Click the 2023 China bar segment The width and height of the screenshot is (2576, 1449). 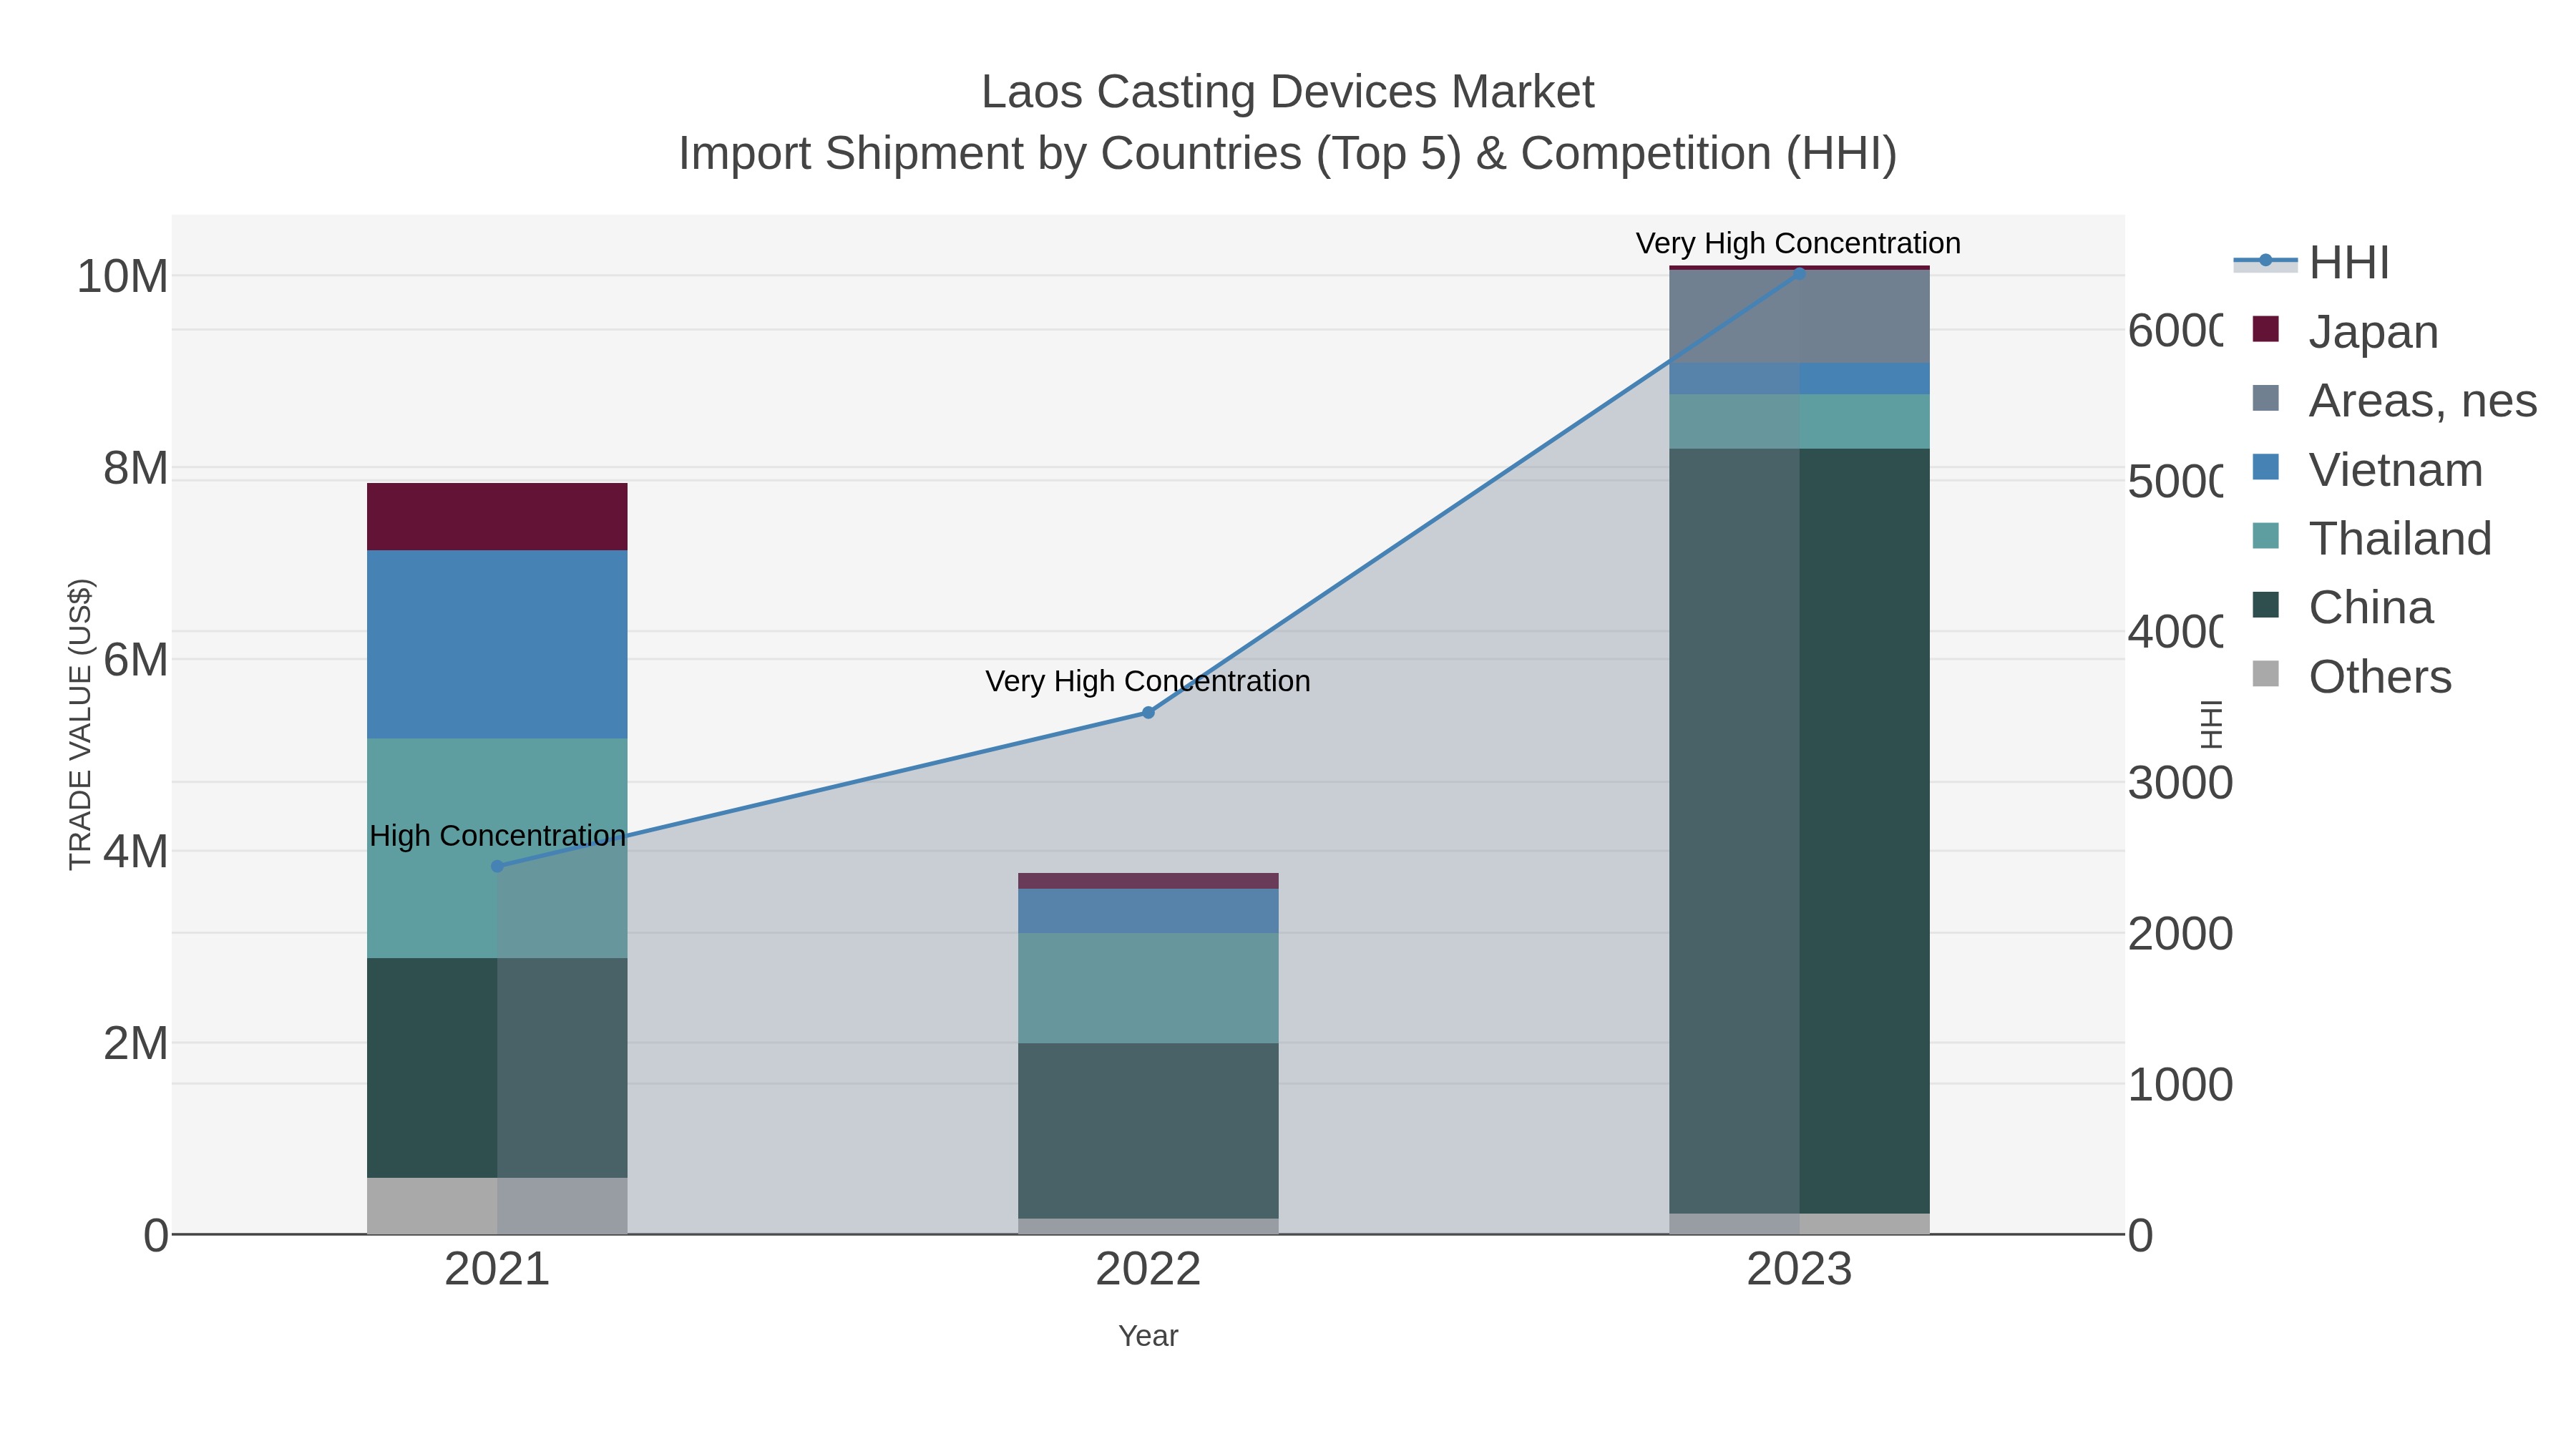(1799, 831)
